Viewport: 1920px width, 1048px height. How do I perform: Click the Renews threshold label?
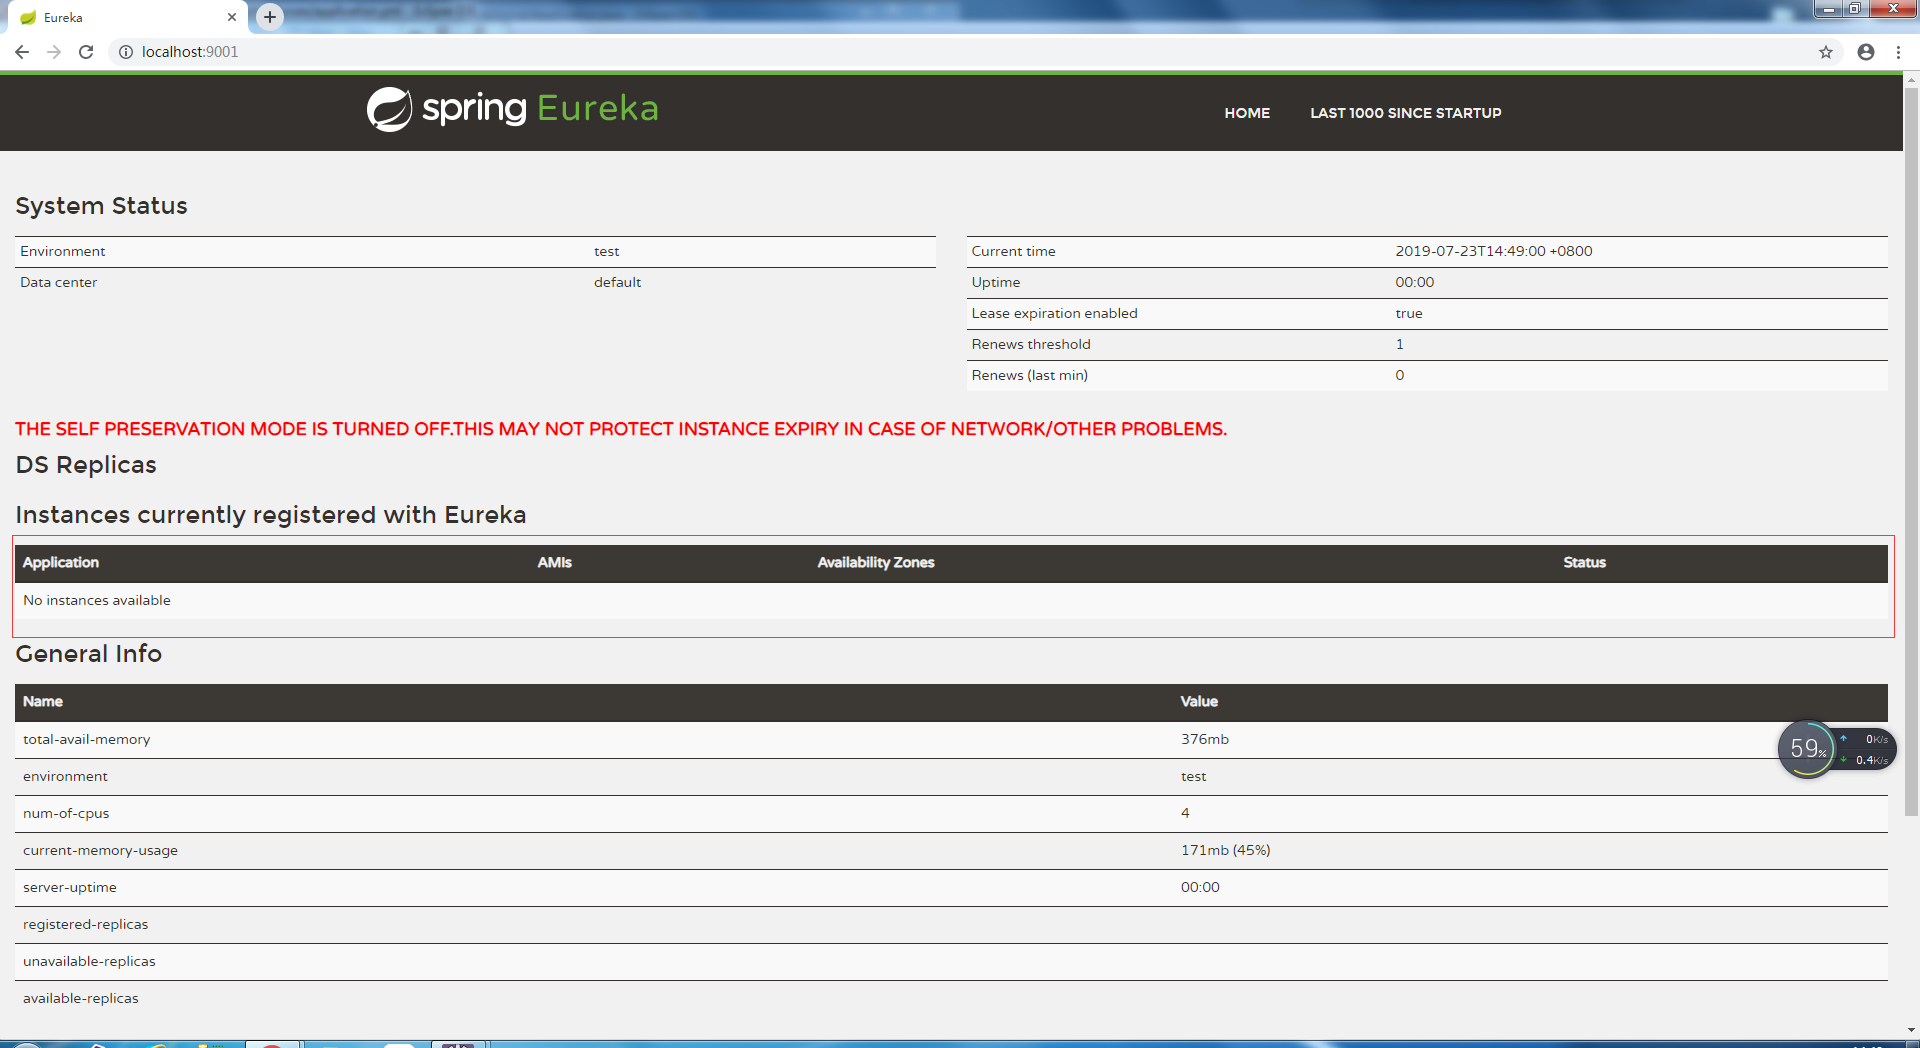(1030, 344)
